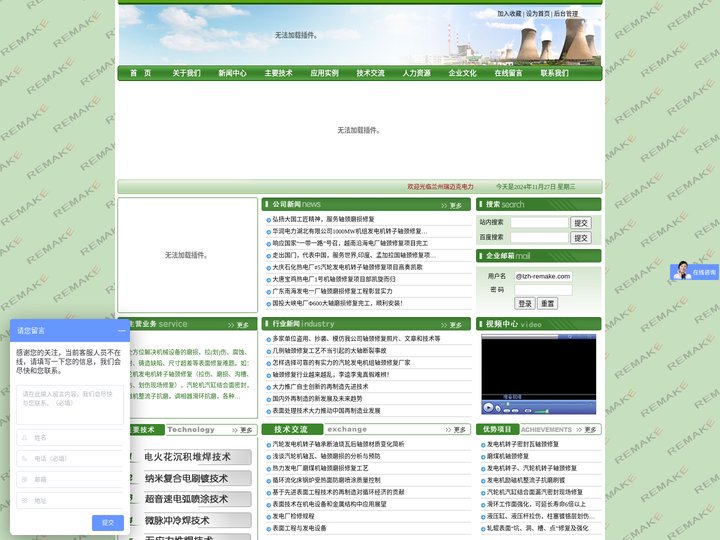The height and width of the screenshot is (540, 720).
Task: Click the blue 提交 button in chat widget
Action: point(108,523)
